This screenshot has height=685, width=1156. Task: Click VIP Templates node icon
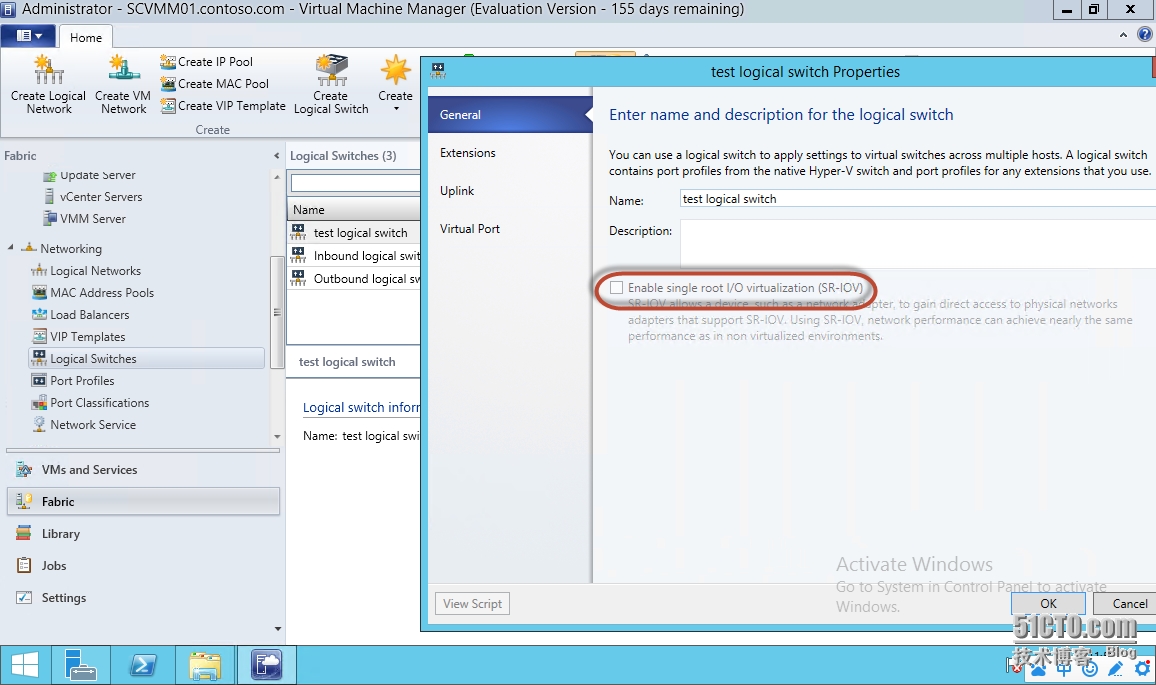pyautogui.click(x=39, y=337)
